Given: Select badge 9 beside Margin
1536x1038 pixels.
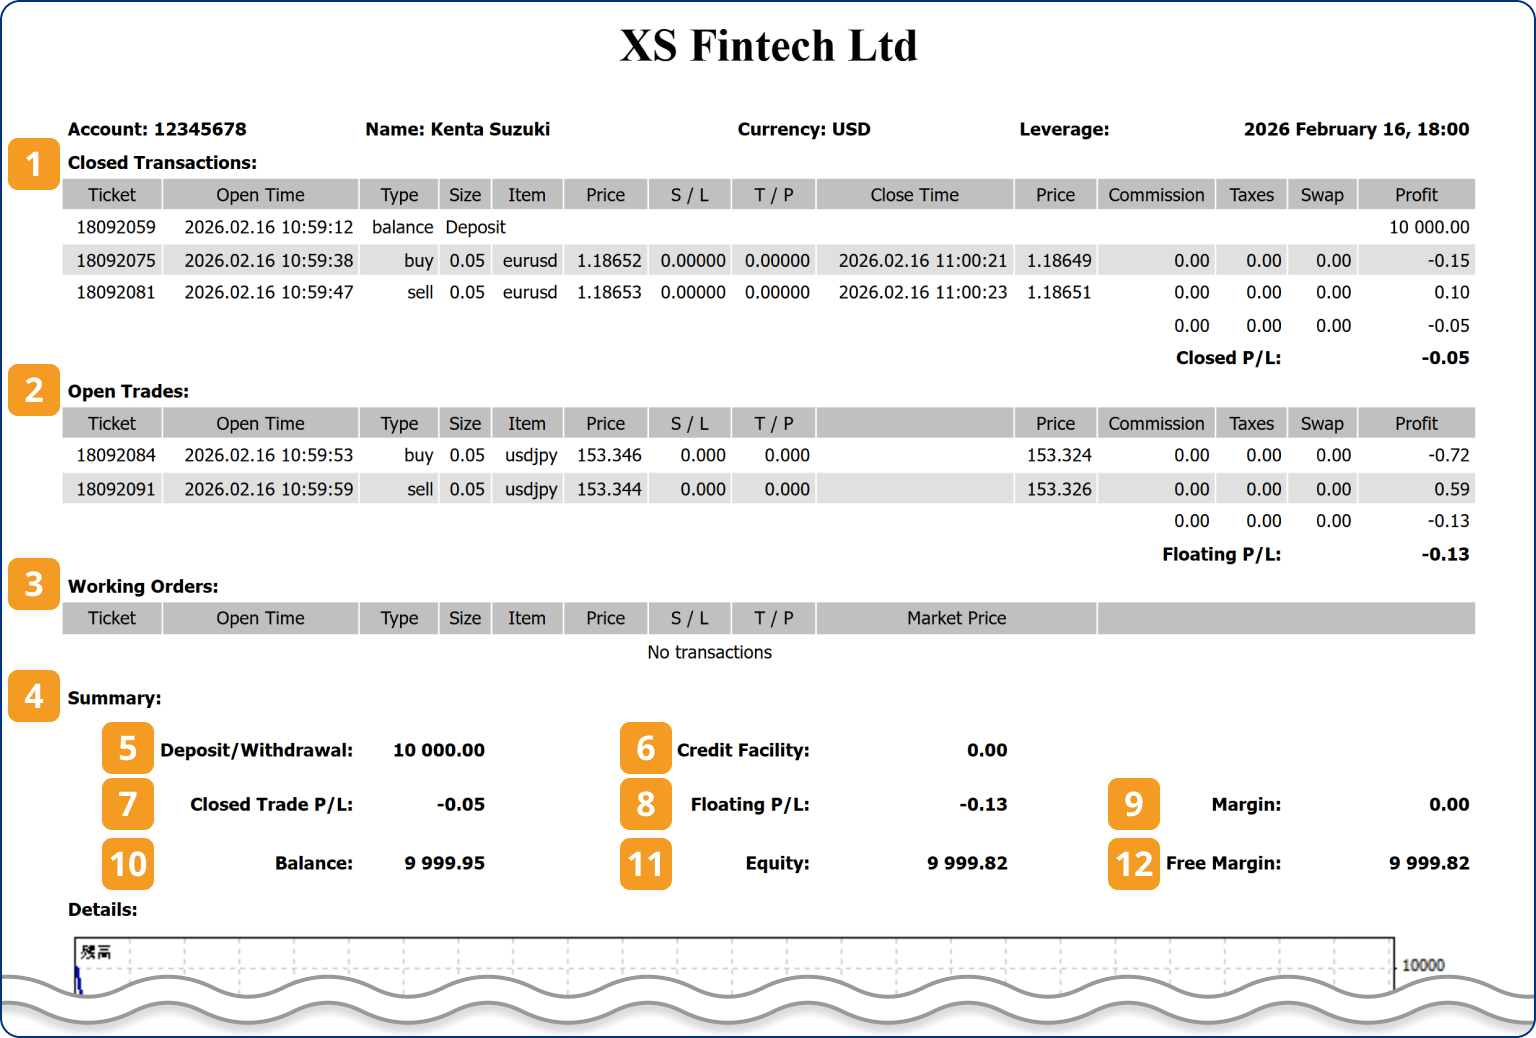Looking at the screenshot, I should click(x=1133, y=804).
